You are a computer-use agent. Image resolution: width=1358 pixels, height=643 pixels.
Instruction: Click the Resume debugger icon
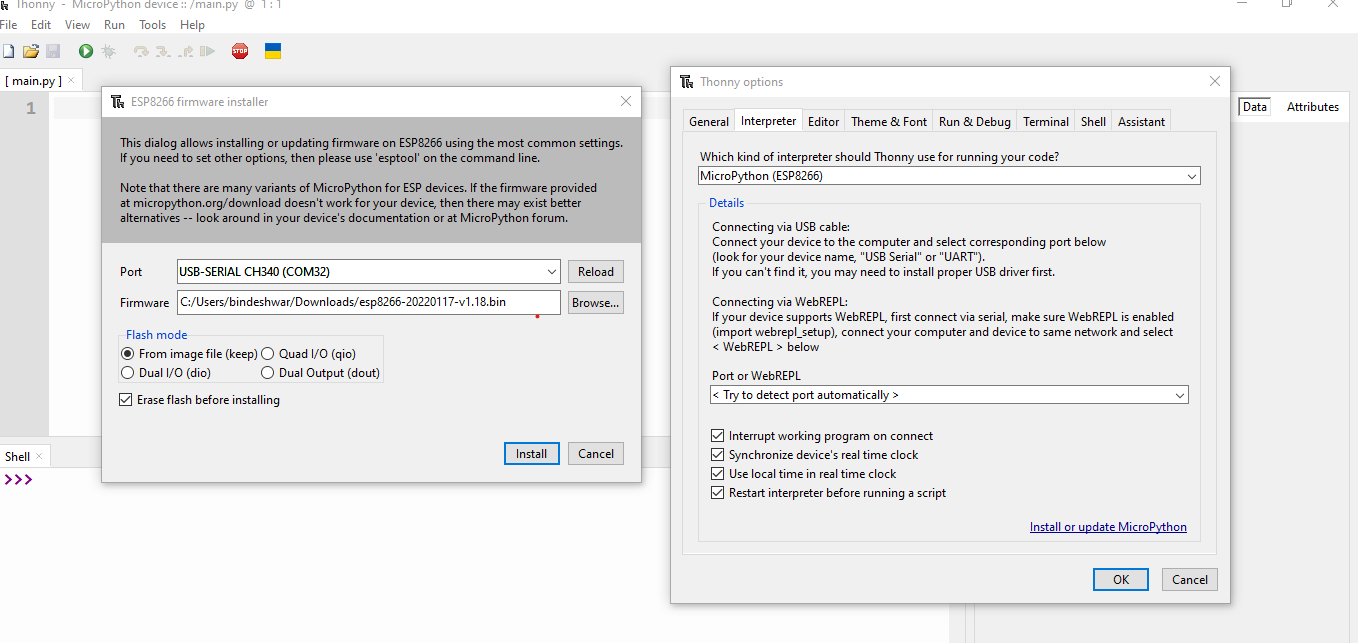207,51
